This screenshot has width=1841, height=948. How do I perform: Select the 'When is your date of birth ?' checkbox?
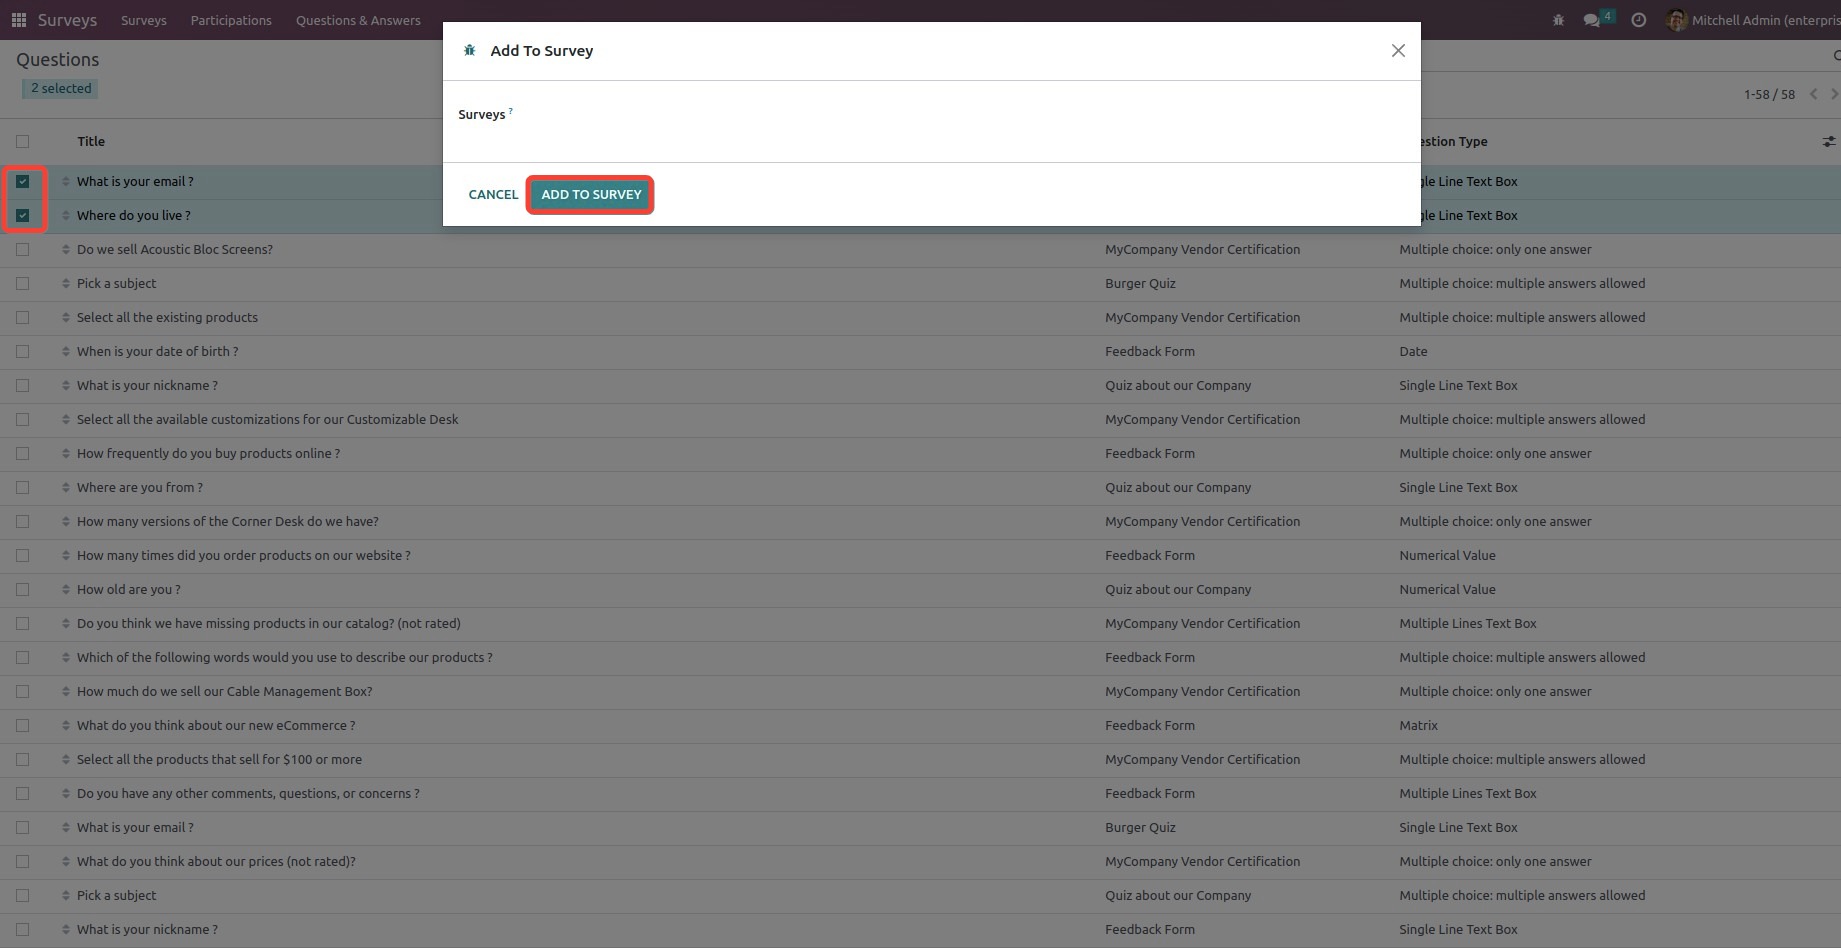23,352
